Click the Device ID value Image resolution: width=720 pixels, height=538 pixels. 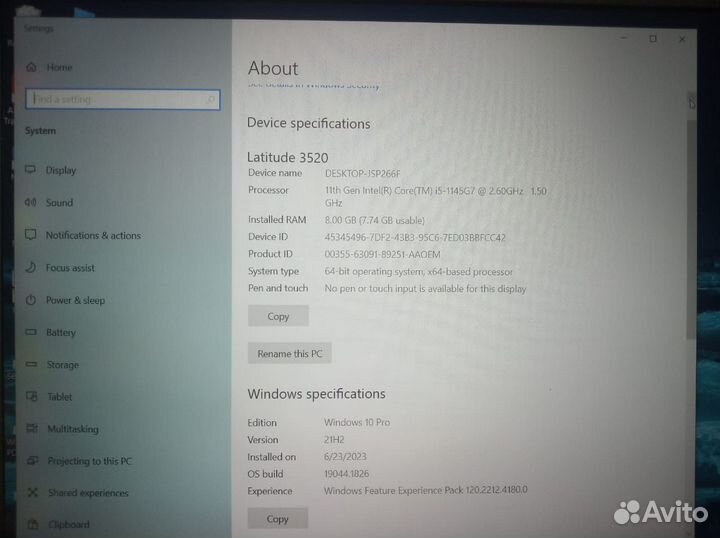tap(415, 237)
